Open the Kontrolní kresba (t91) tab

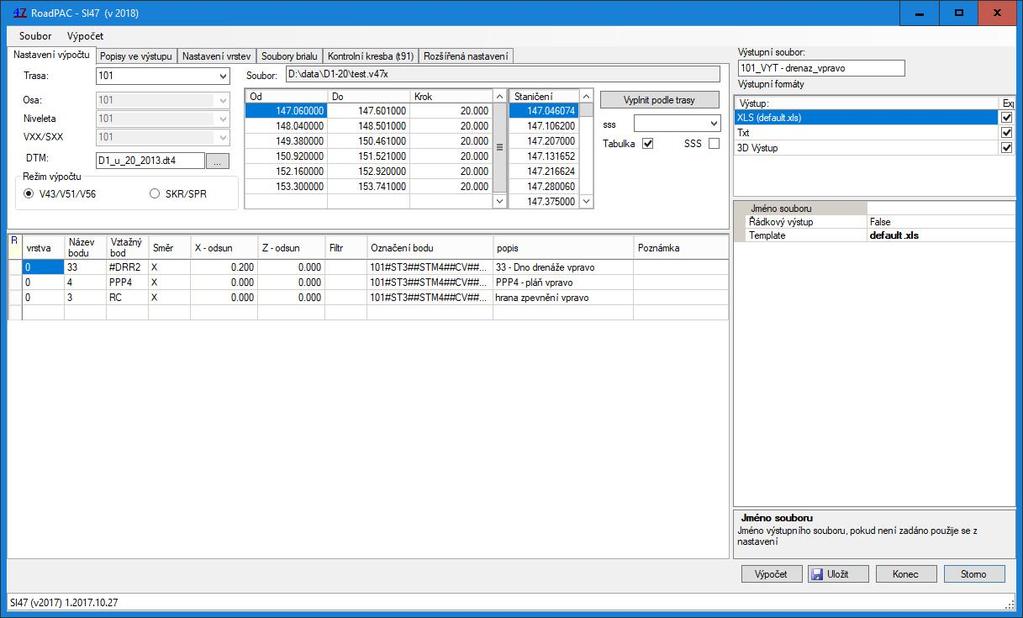(x=371, y=56)
